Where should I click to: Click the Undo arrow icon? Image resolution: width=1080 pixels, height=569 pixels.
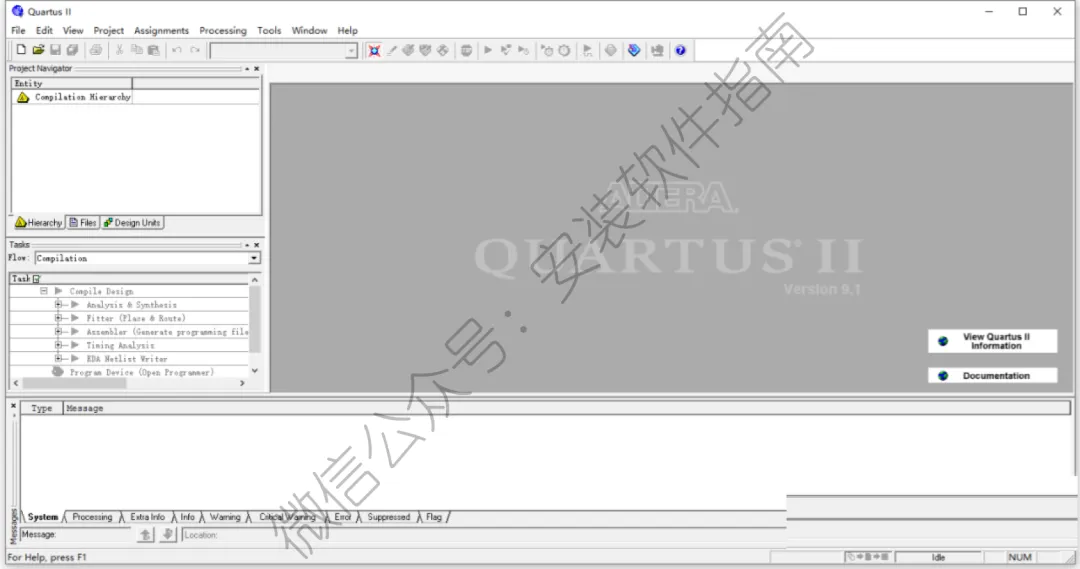(177, 50)
